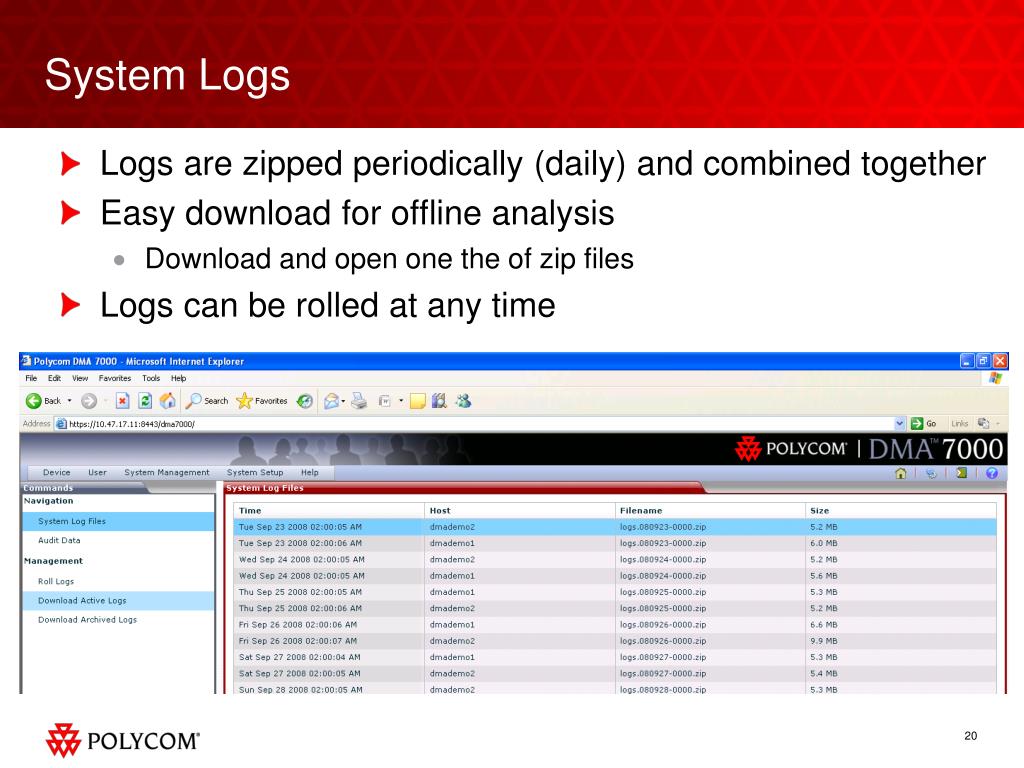The image size is (1024, 768).
Task: Click the Windows flag logo icon
Action: pyautogui.click(x=995, y=378)
